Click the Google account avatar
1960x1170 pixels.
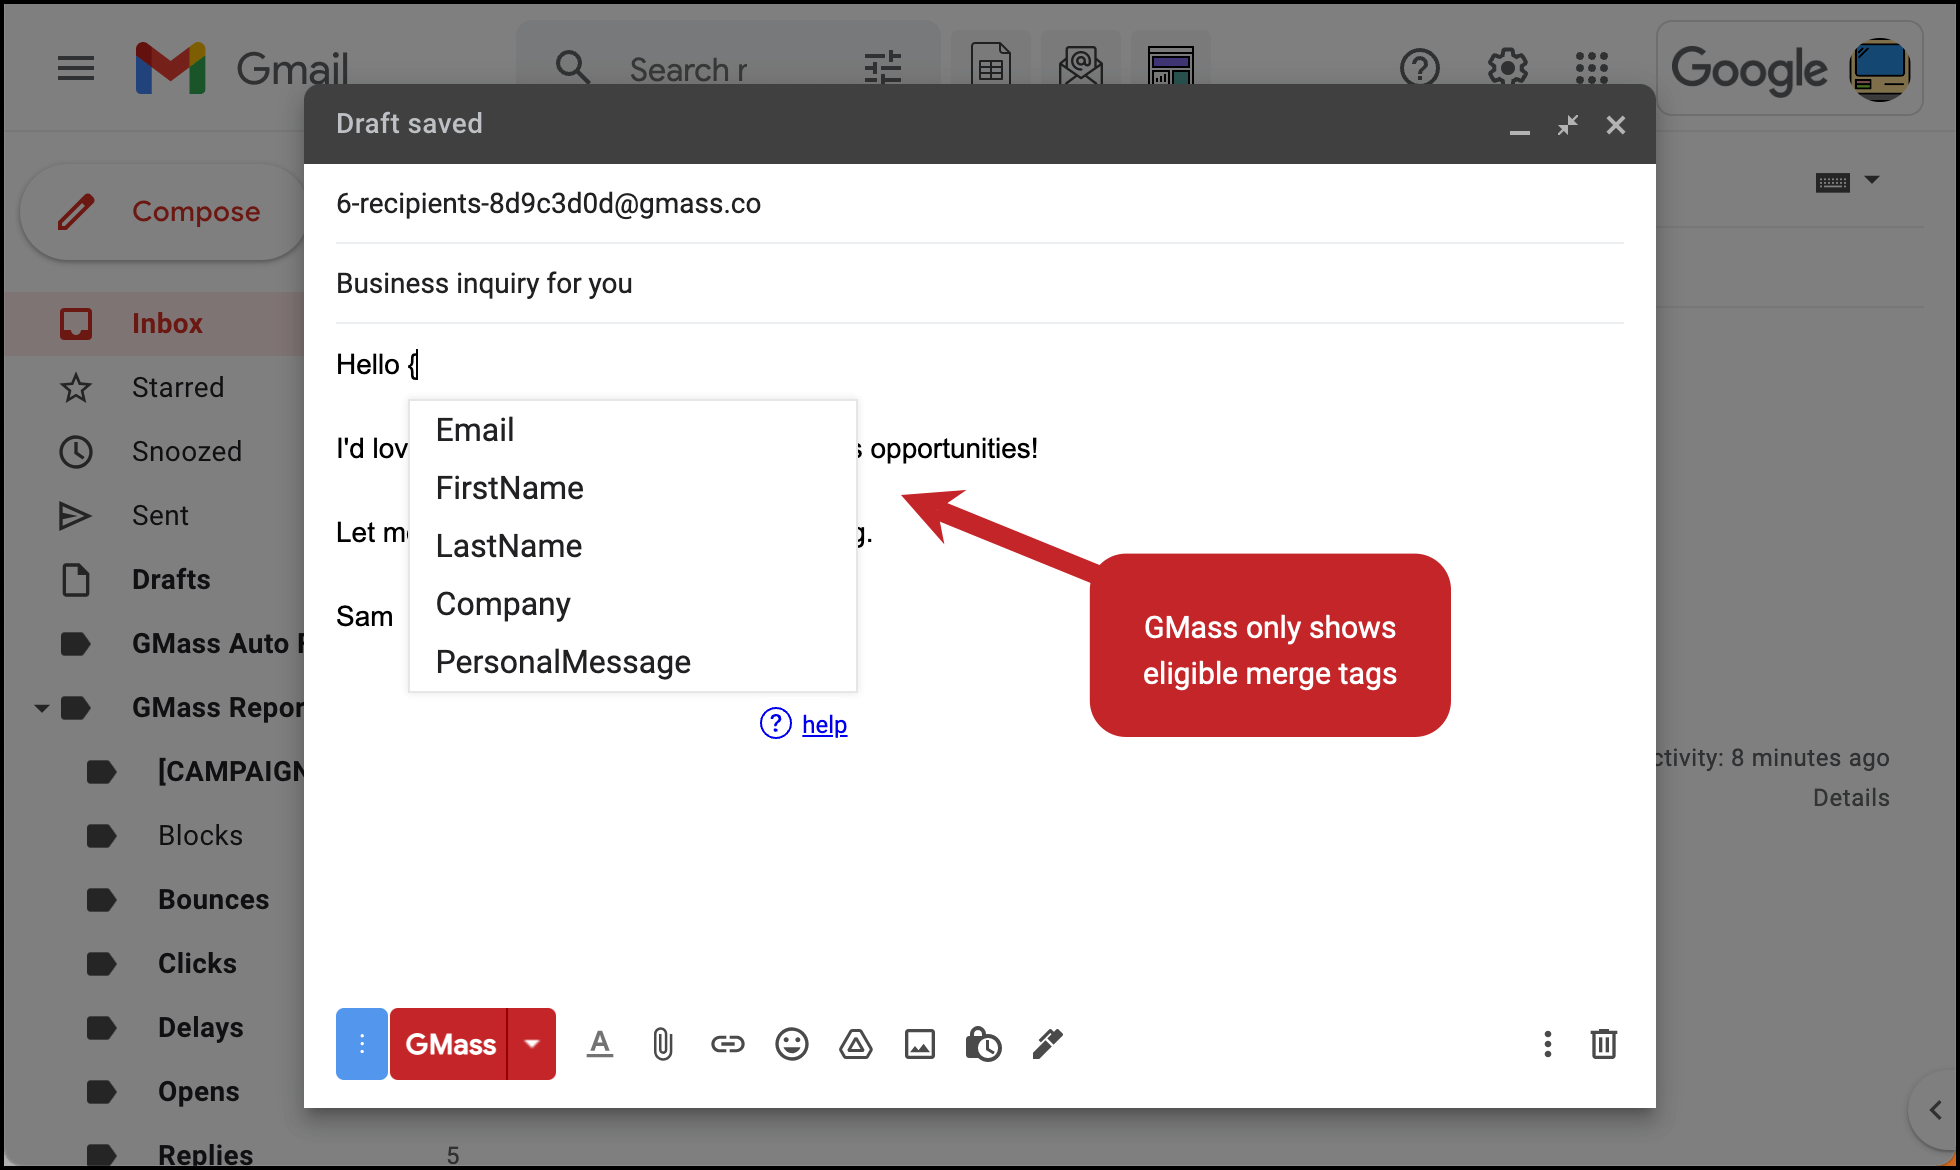(x=1880, y=69)
